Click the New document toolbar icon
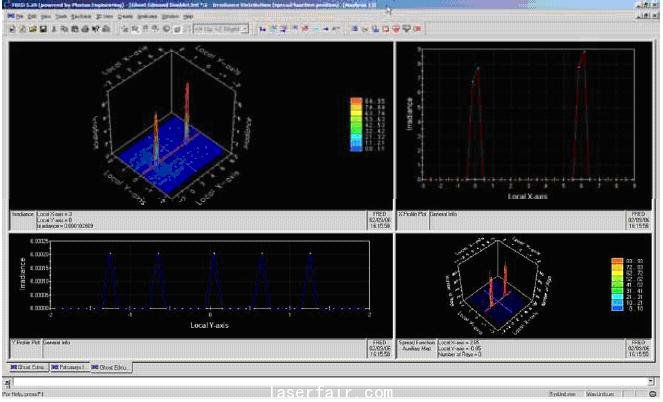The width and height of the screenshot is (663, 402). point(13,29)
